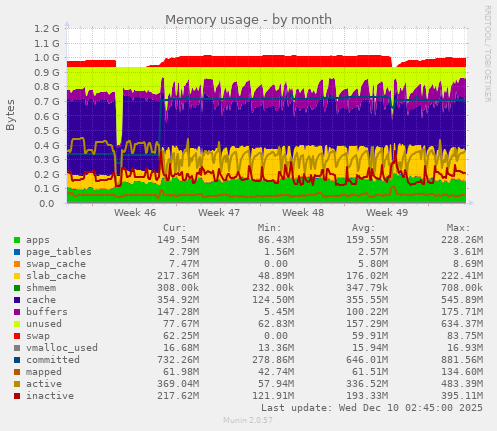The width and height of the screenshot is (497, 431).
Task: Click the red swap legend swatch
Action: pyautogui.click(x=17, y=336)
